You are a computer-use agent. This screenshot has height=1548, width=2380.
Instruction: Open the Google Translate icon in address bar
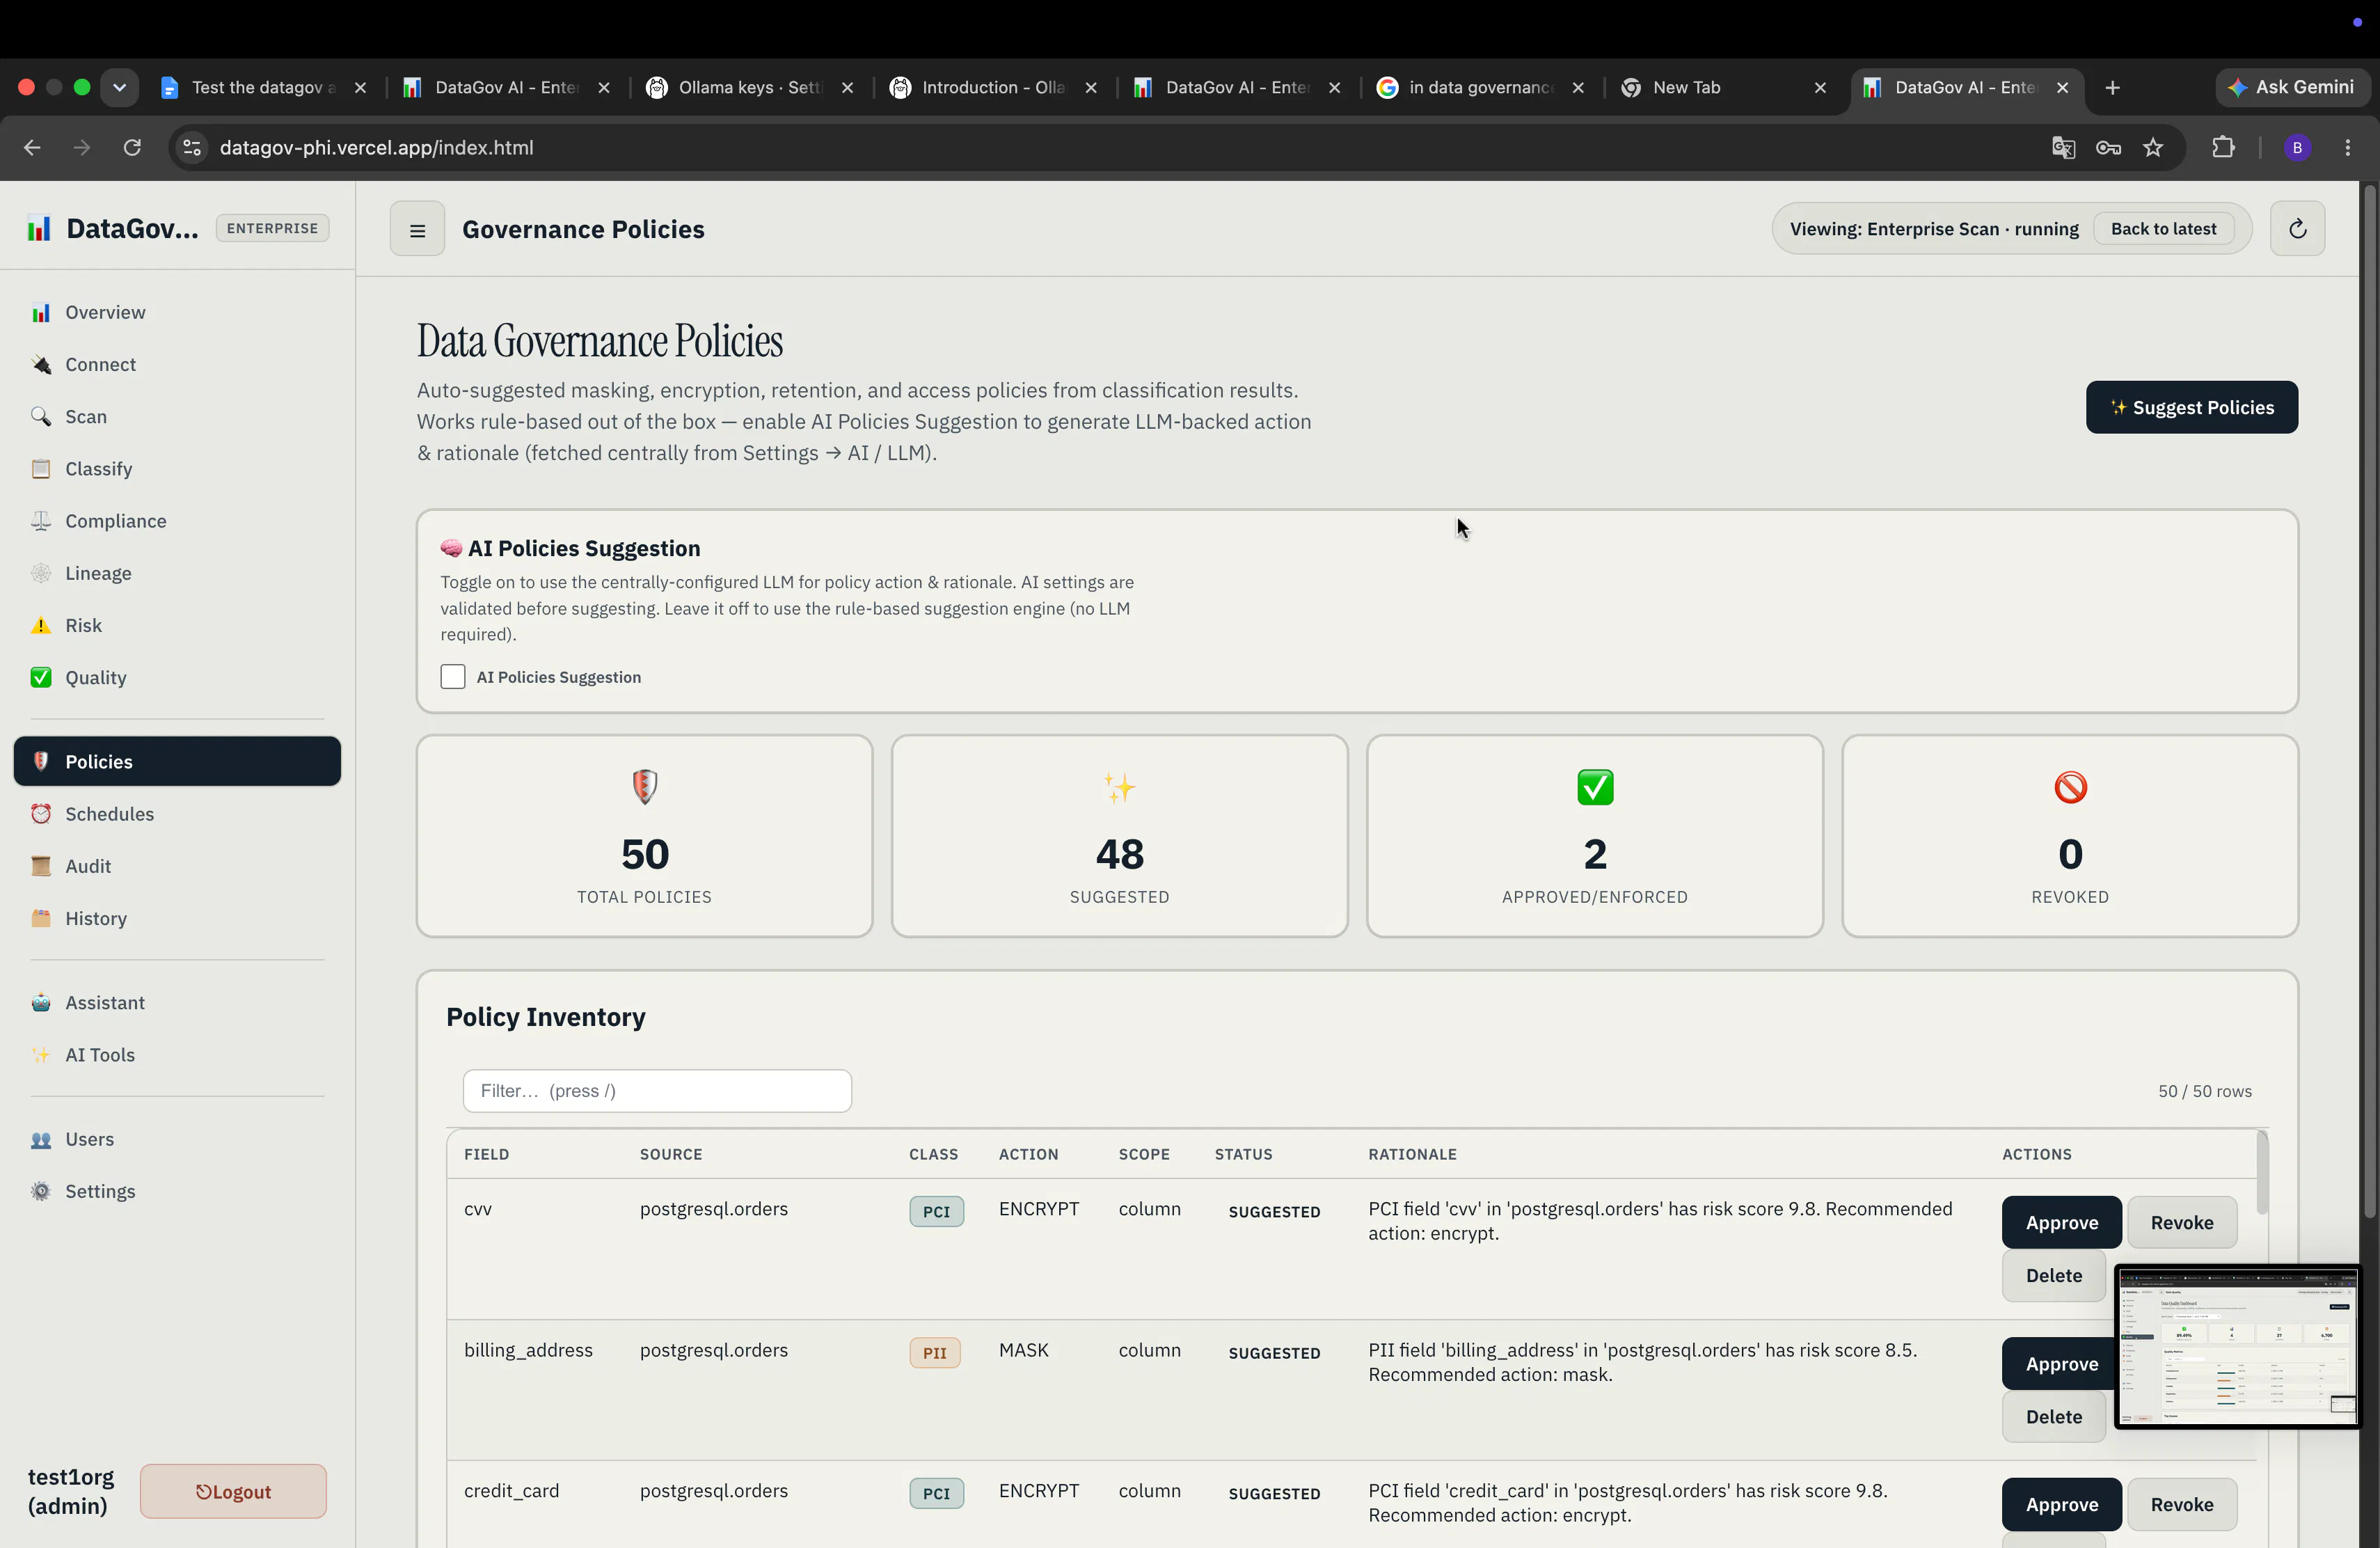point(2063,148)
